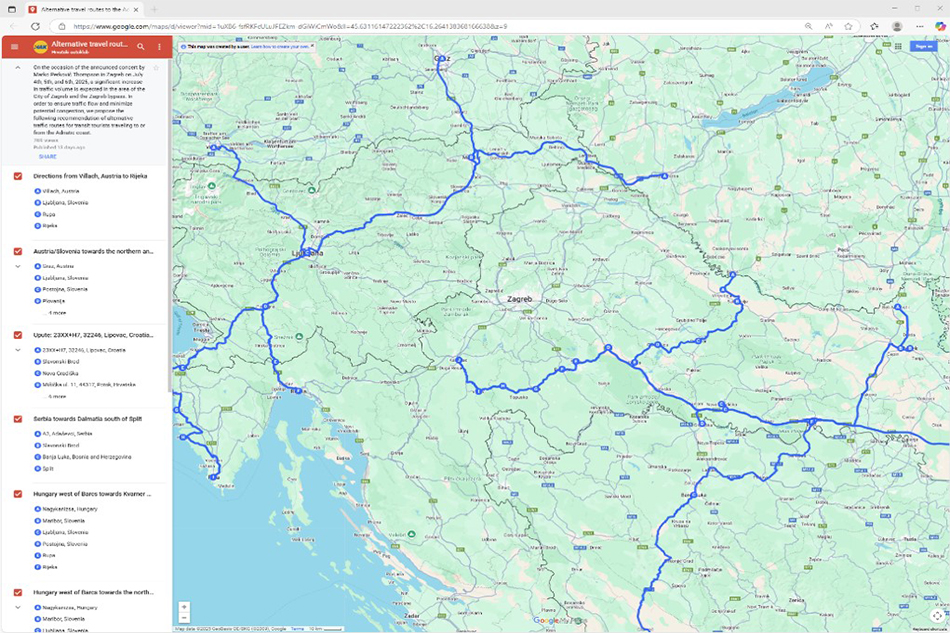Zoom in on the map
Viewport: 950px width, 633px height.
coord(184,606)
